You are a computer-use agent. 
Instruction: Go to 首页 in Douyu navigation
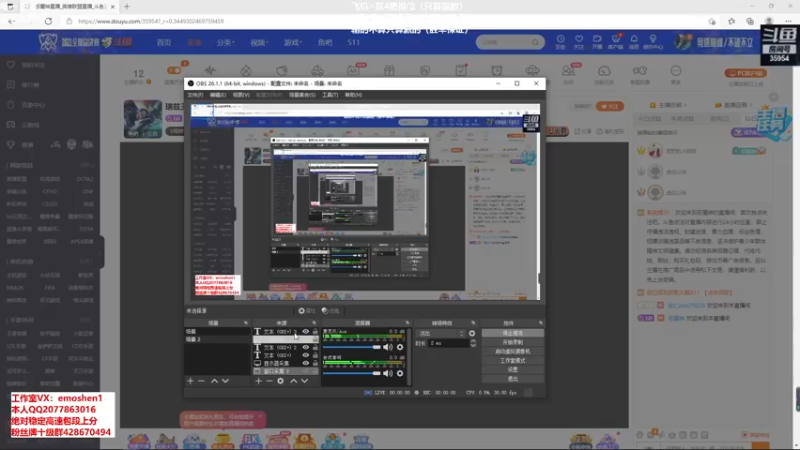(x=164, y=42)
